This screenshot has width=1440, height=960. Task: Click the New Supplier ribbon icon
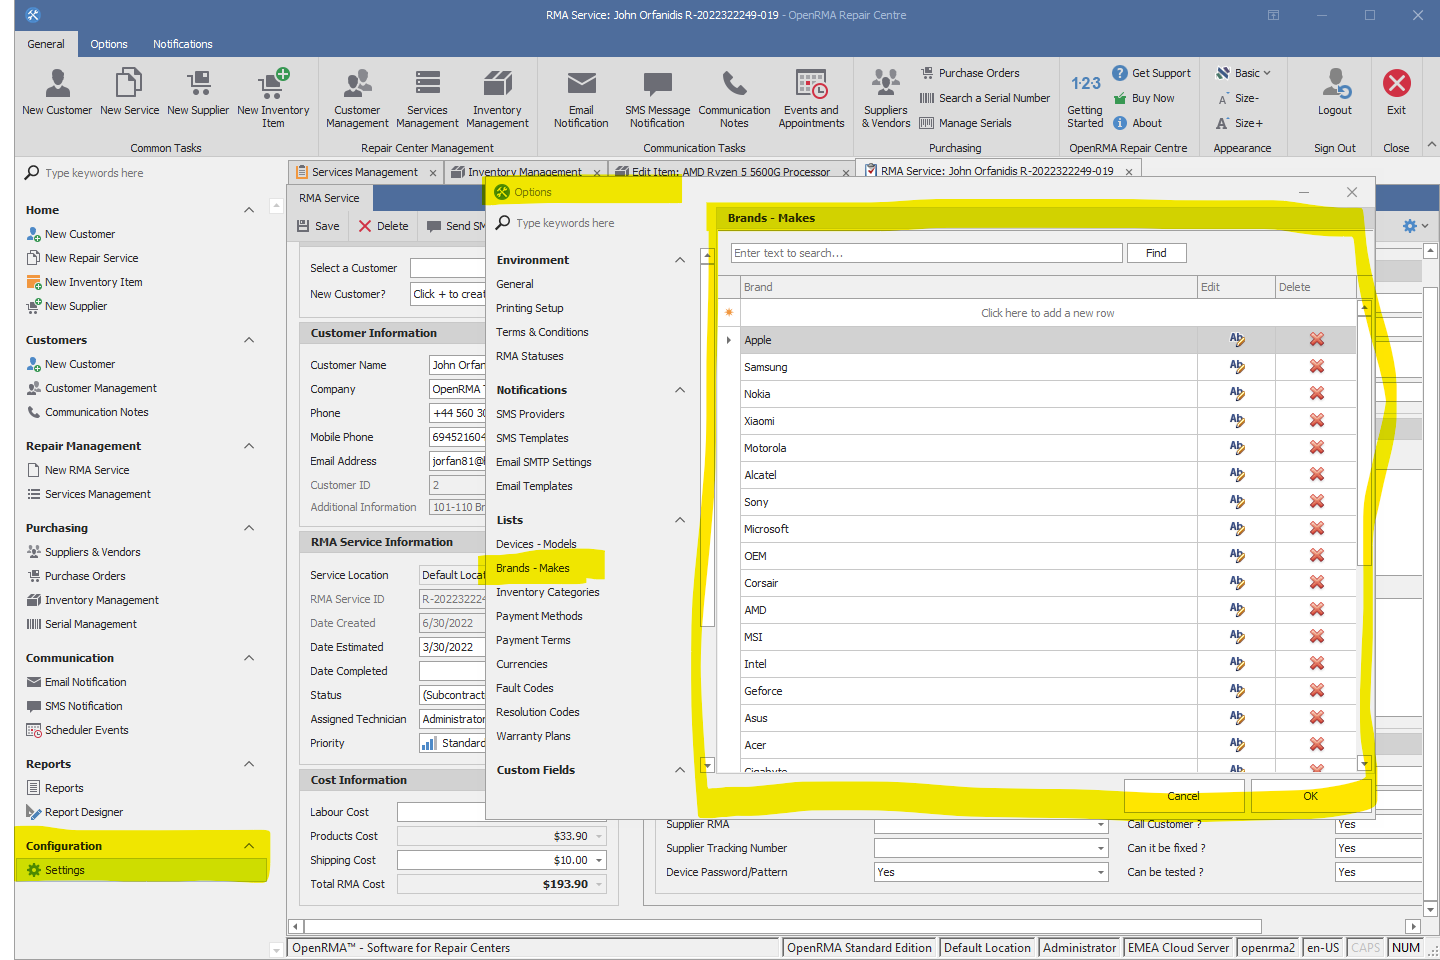198,92
